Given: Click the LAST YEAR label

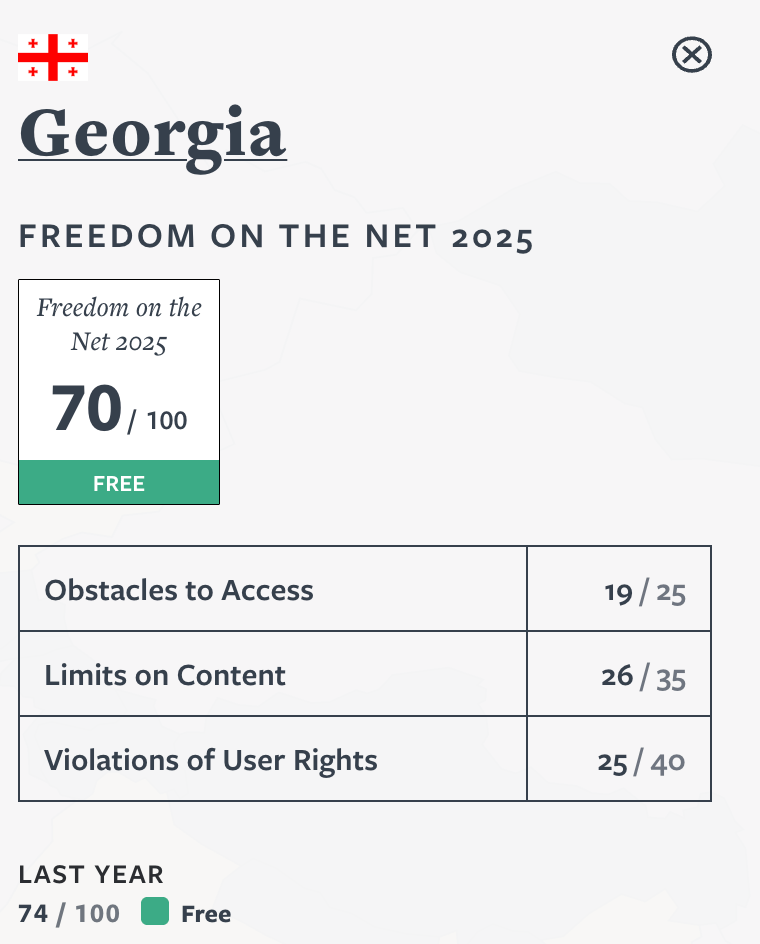Looking at the screenshot, I should point(91,874).
